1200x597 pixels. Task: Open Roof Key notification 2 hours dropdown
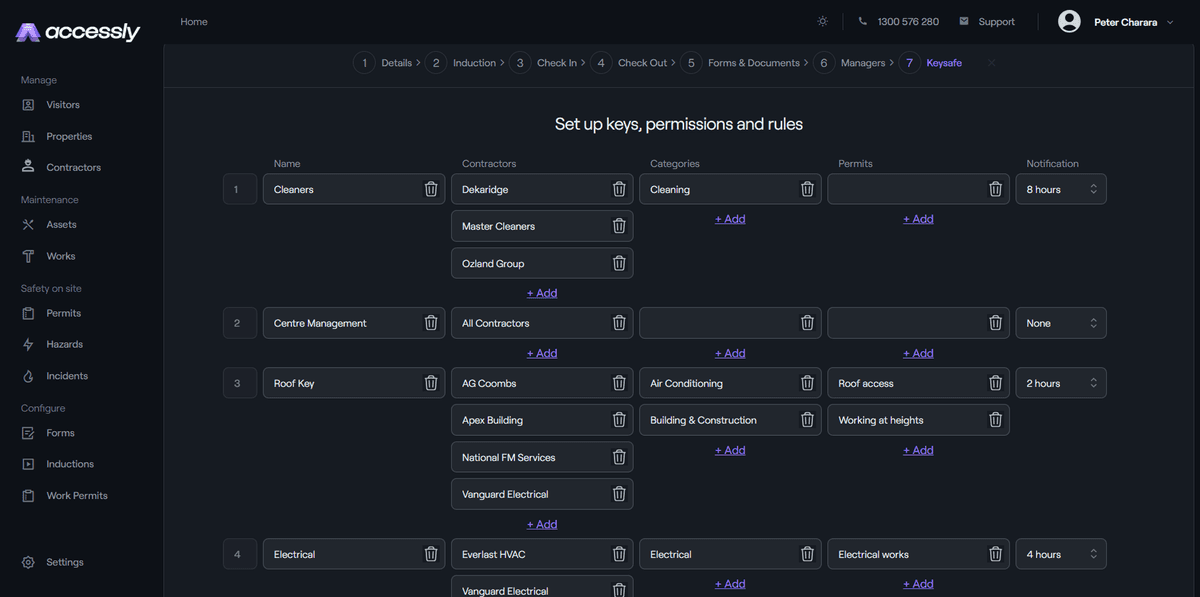[x=1061, y=383]
